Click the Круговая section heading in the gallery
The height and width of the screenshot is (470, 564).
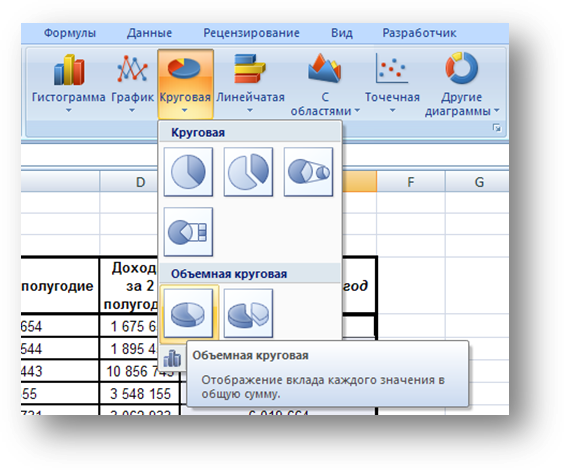tap(198, 132)
